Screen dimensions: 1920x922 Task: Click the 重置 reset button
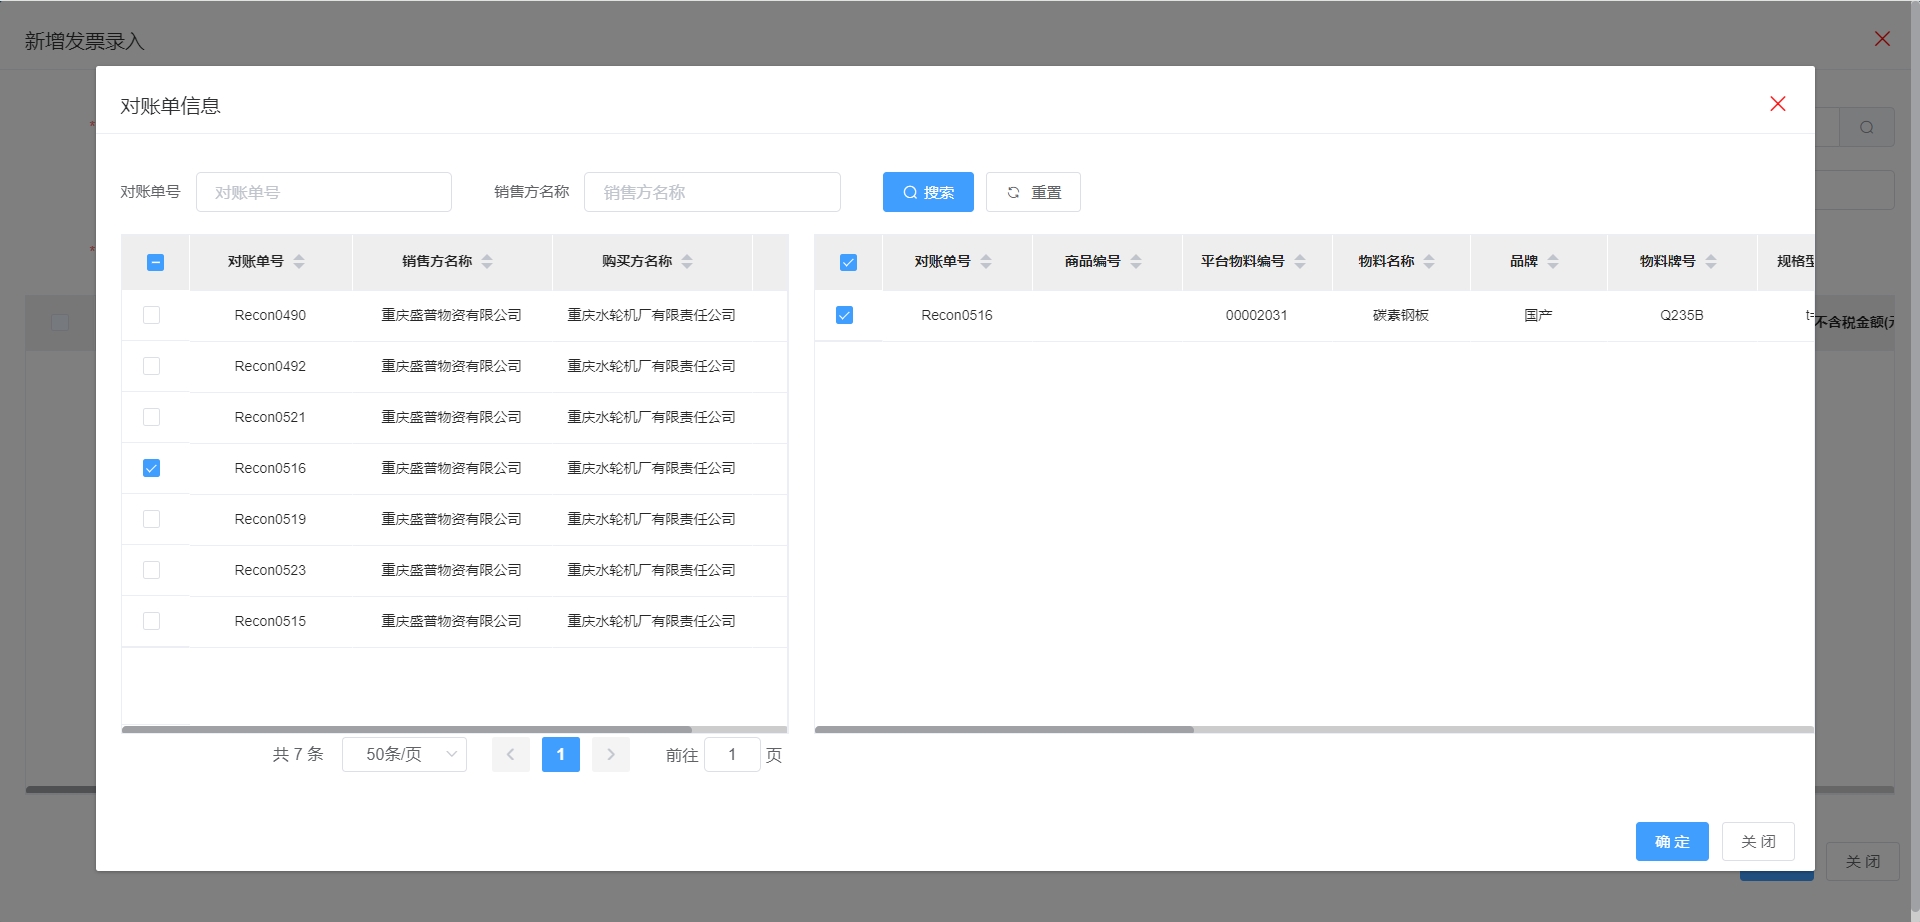pos(1033,192)
